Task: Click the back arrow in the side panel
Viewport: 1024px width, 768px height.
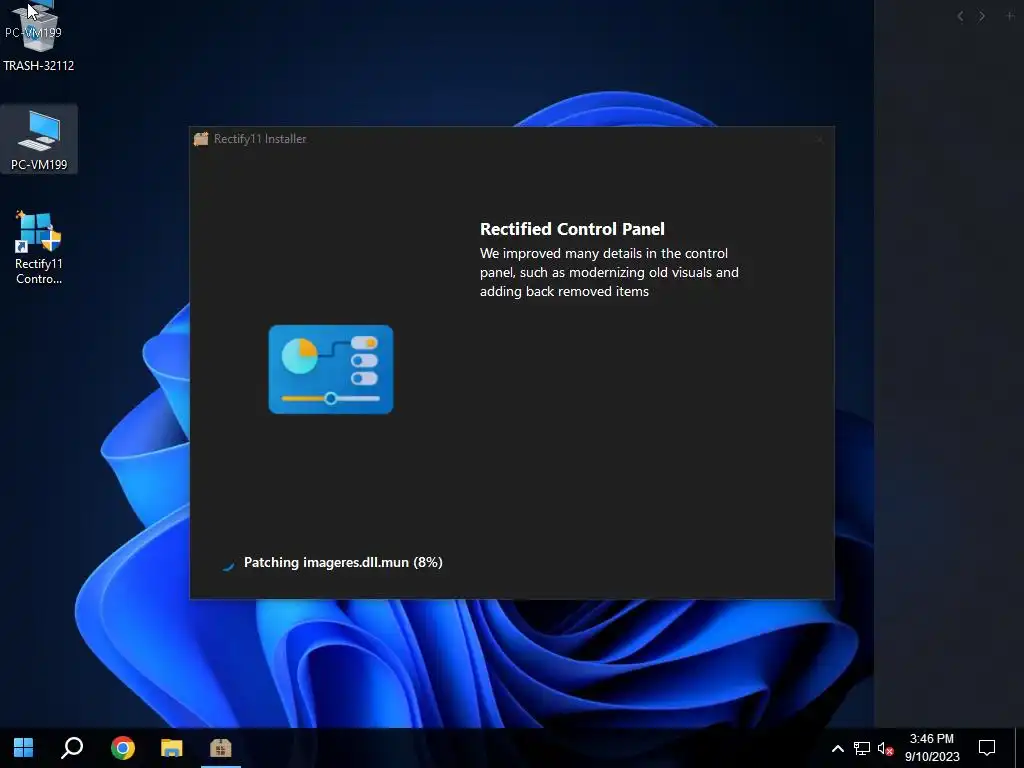Action: [x=960, y=16]
